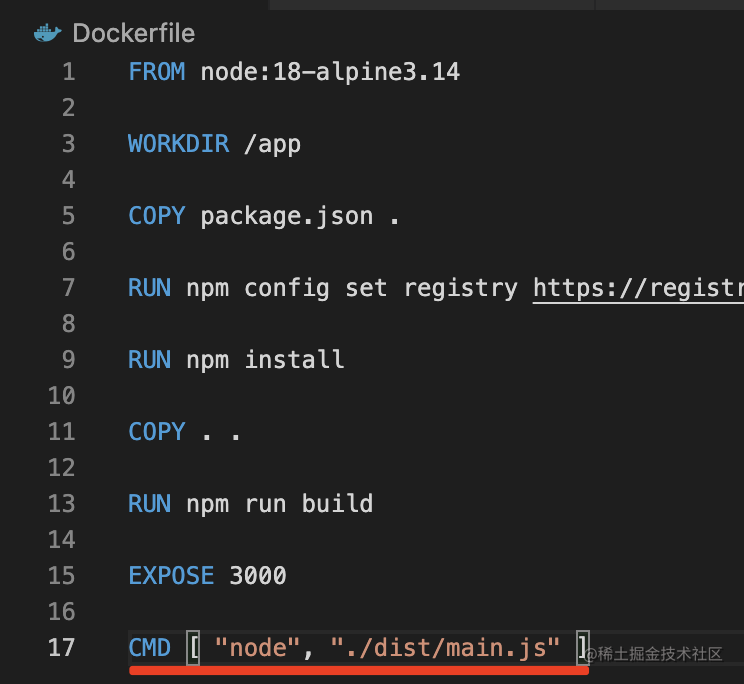
Task: Click the opening bracket after CMD
Action: tap(193, 647)
